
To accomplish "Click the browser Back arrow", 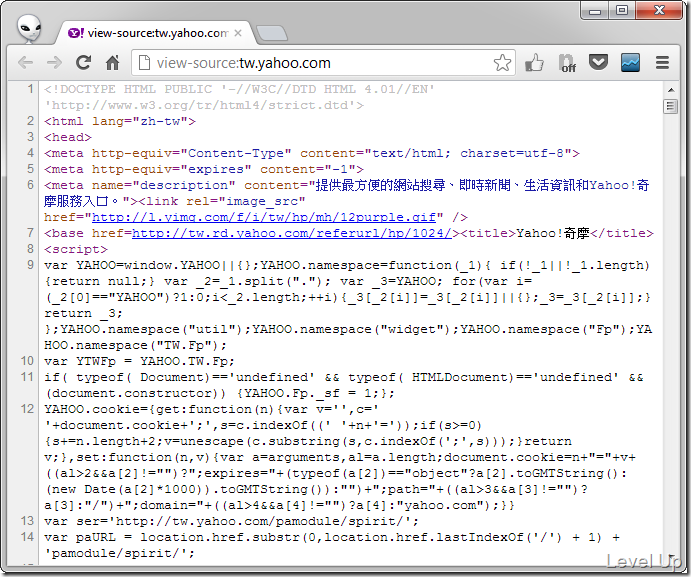I will coord(26,63).
